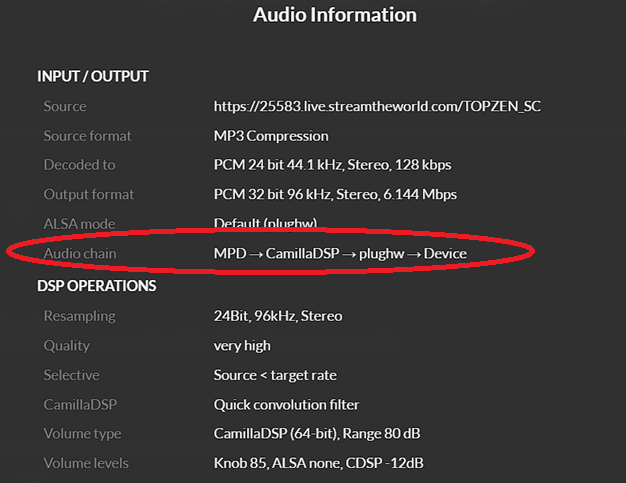Click the Quick convolution filter value

286,405
